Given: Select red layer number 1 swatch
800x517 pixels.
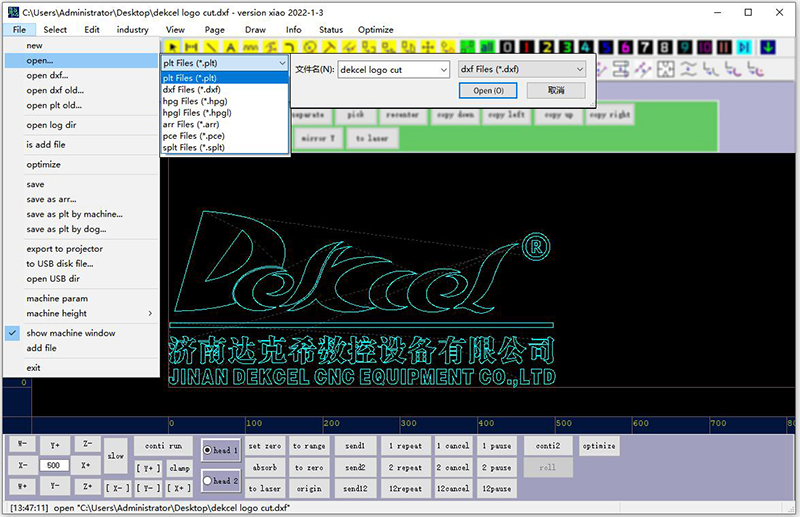Looking at the screenshot, I should (527, 47).
